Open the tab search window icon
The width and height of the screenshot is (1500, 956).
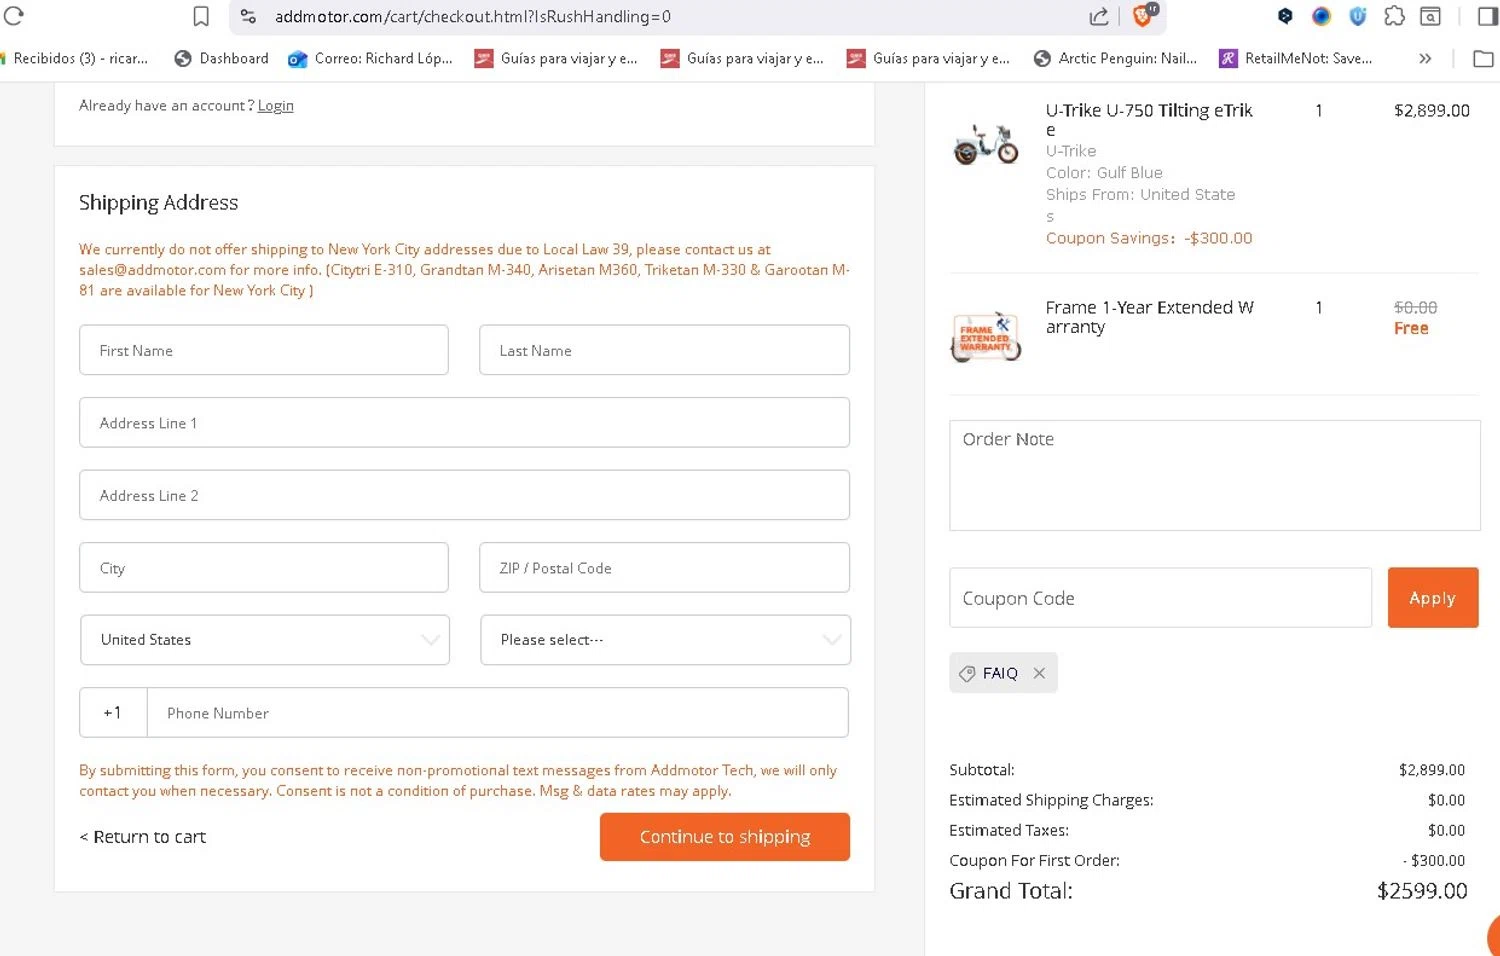(1431, 16)
